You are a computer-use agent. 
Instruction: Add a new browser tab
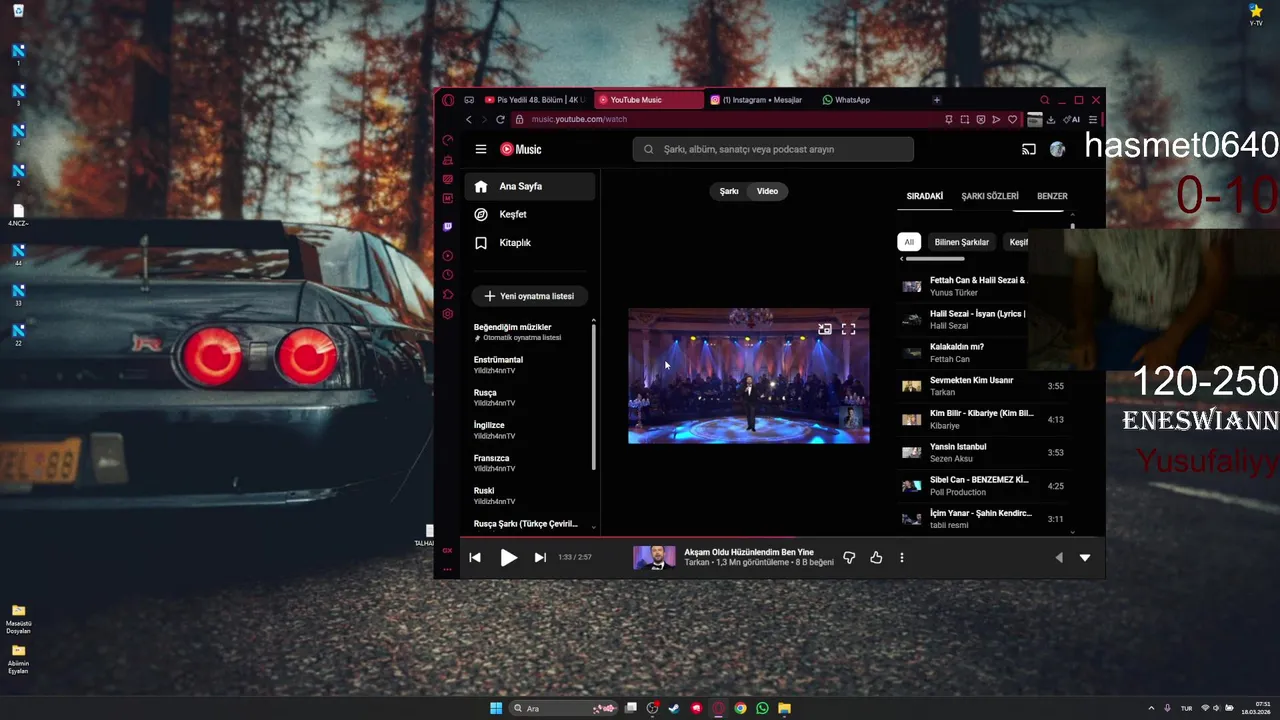(936, 100)
